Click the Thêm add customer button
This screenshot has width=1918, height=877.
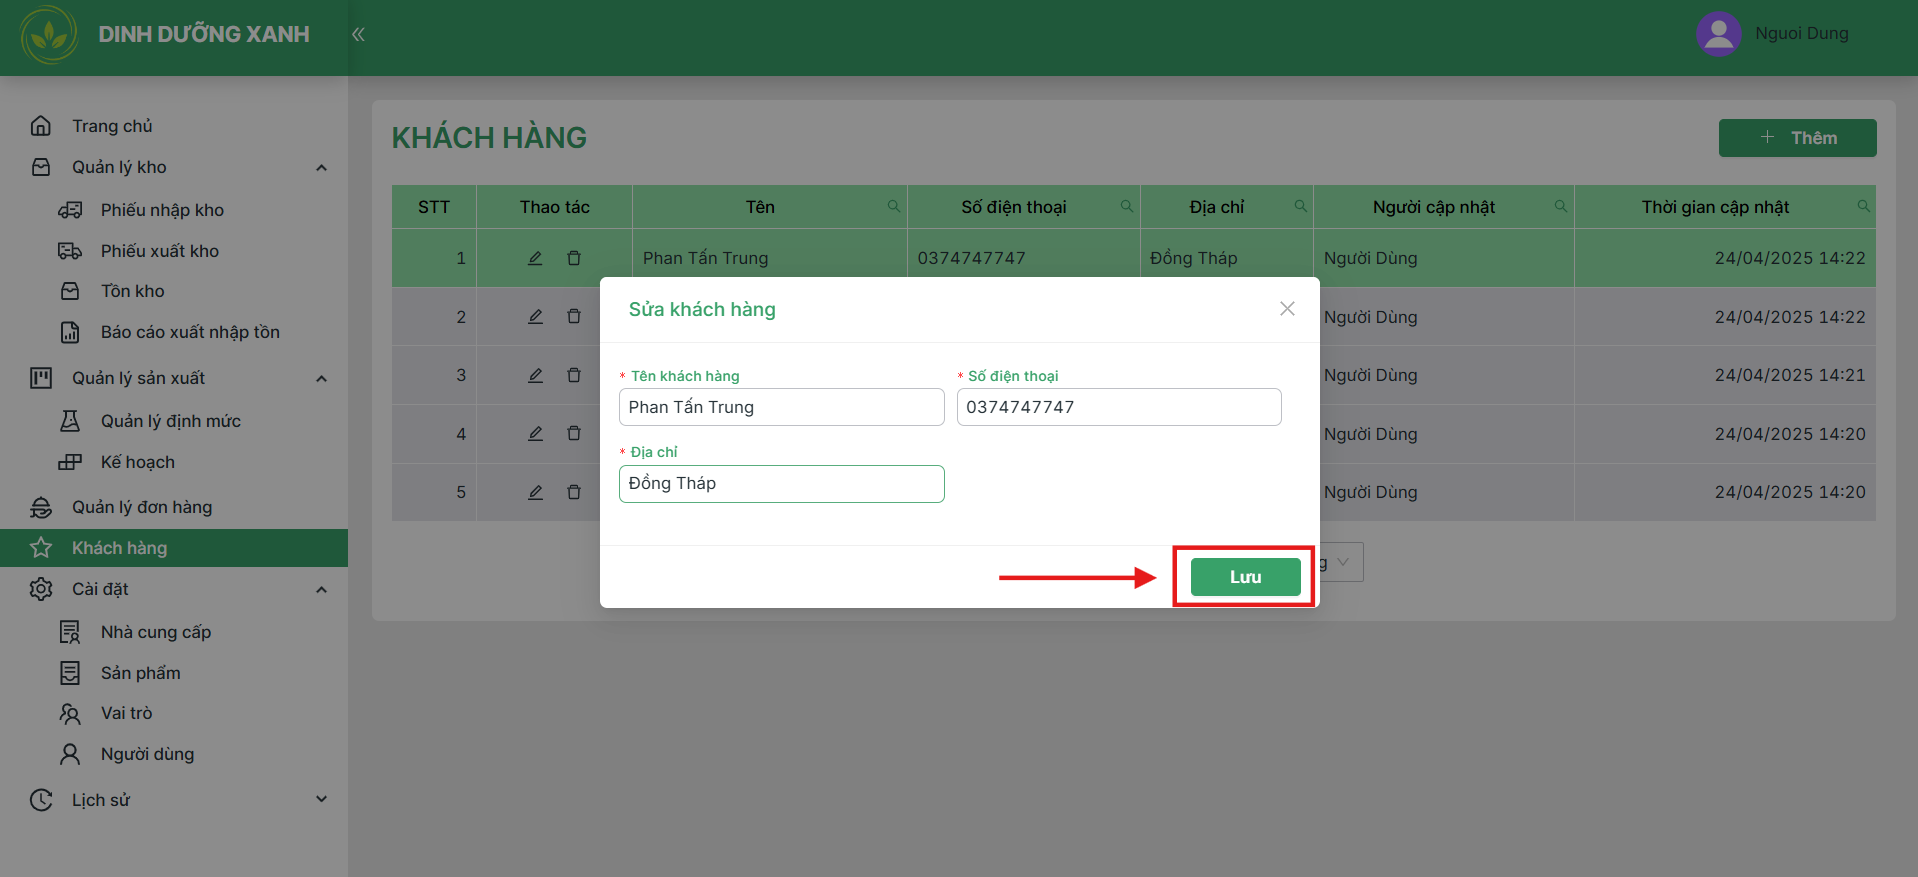(x=1797, y=138)
